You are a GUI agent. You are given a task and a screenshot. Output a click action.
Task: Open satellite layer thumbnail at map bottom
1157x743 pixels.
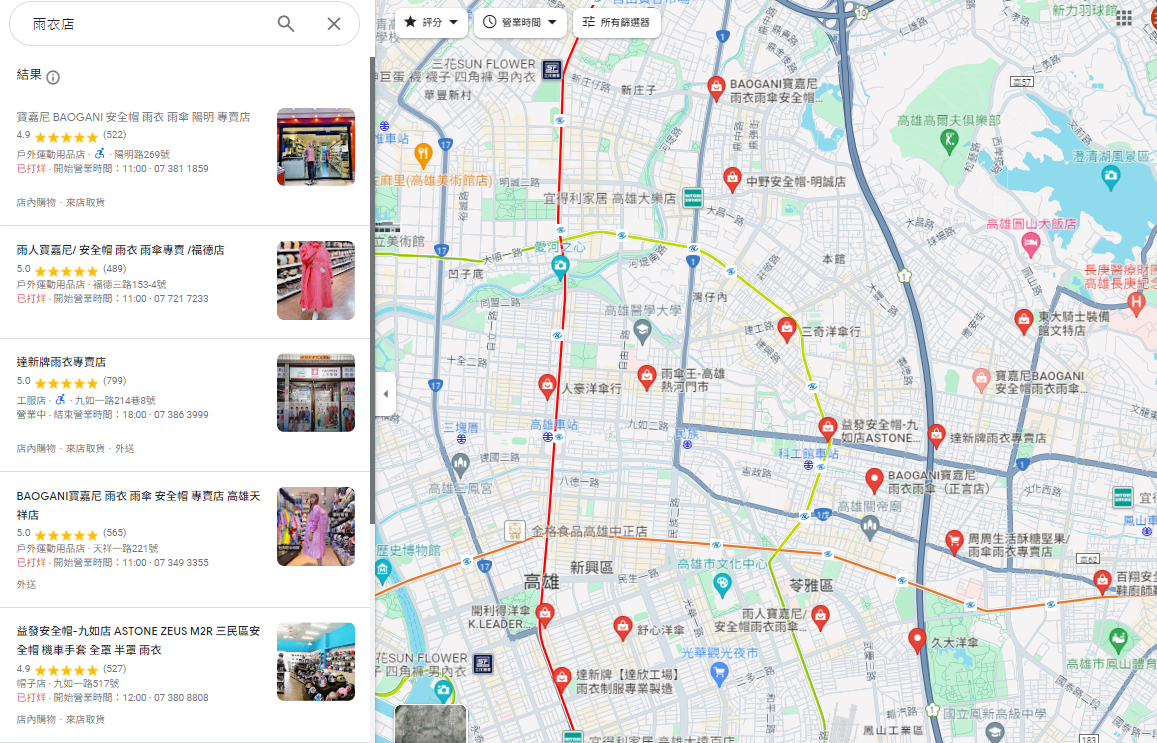(x=431, y=724)
